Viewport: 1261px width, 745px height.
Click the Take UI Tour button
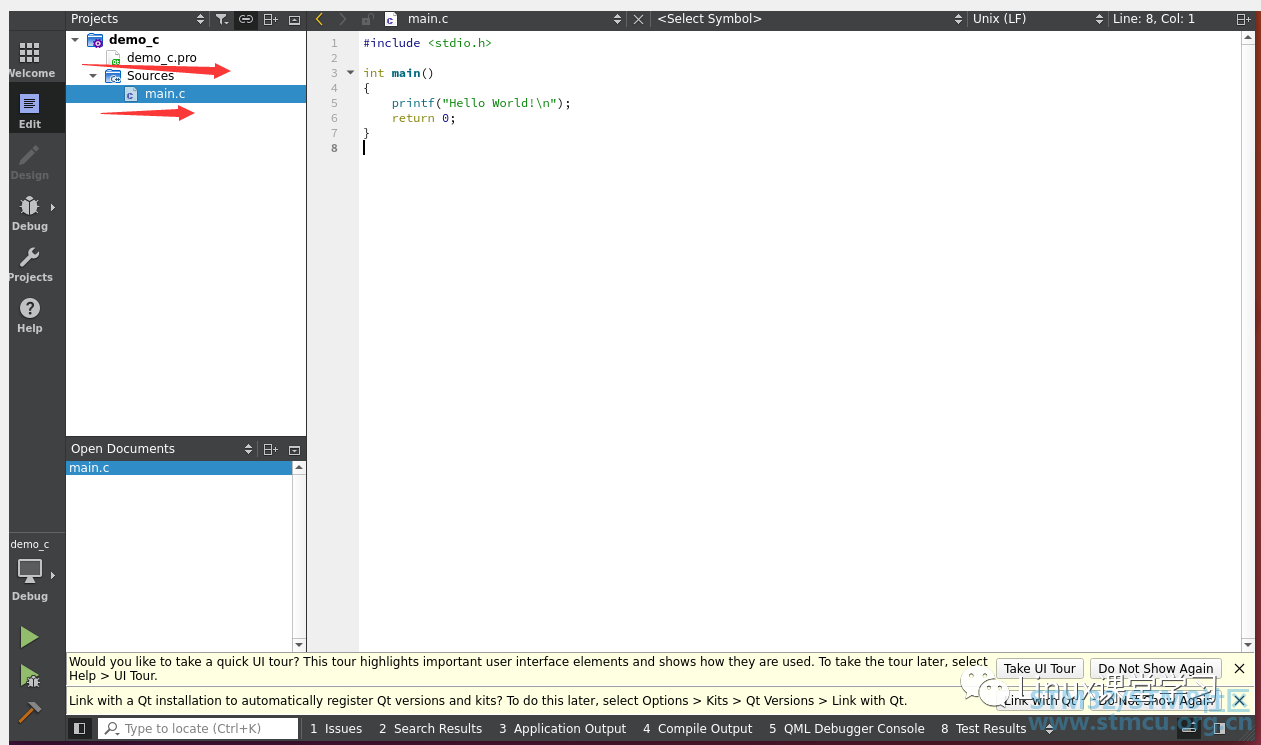coord(1040,669)
